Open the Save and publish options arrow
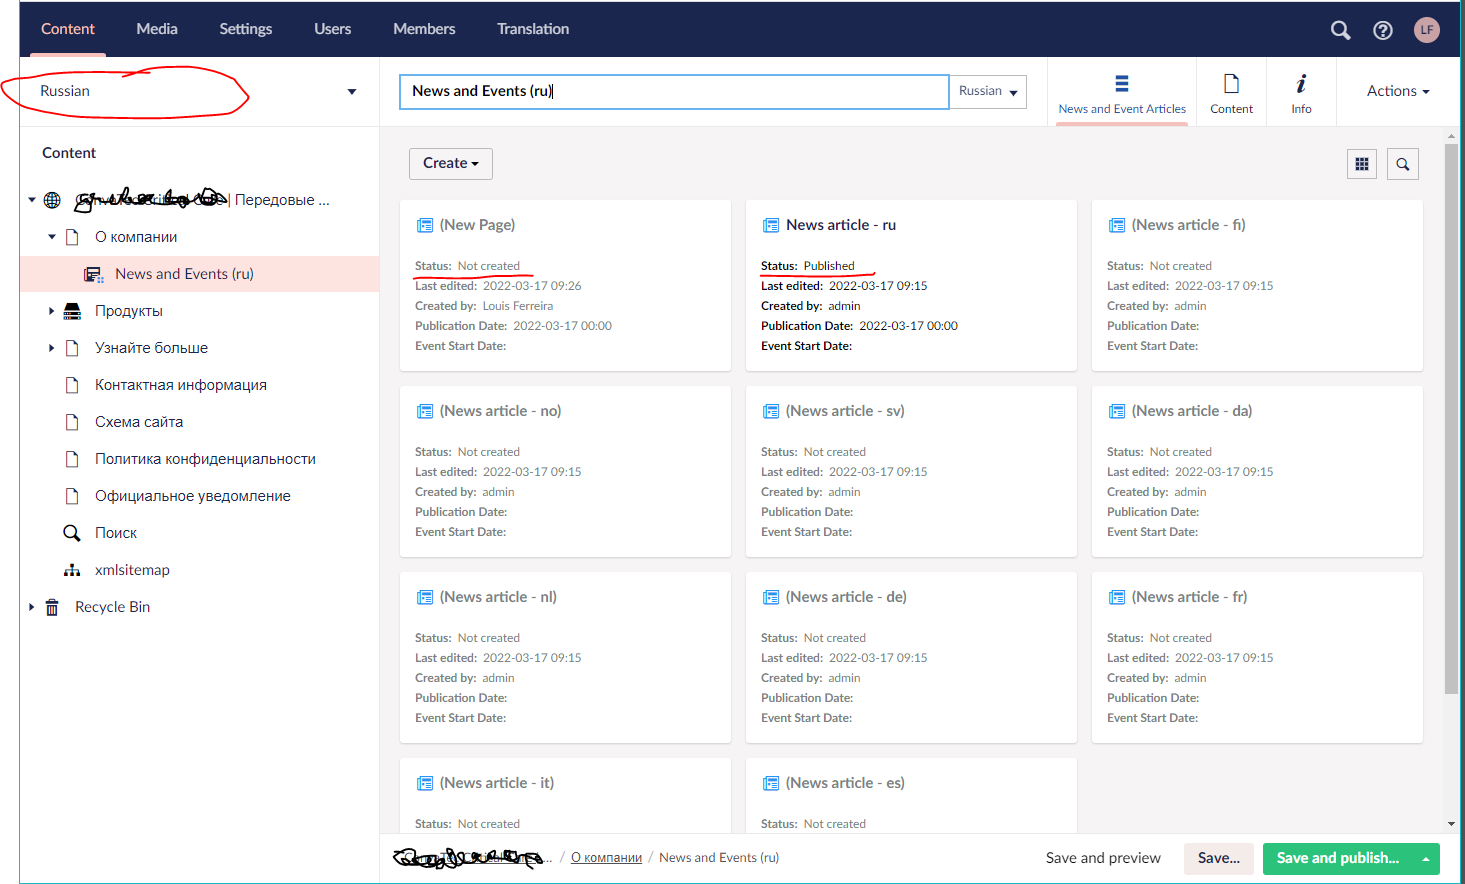Screen dimensions: 1465x884 (1426, 858)
